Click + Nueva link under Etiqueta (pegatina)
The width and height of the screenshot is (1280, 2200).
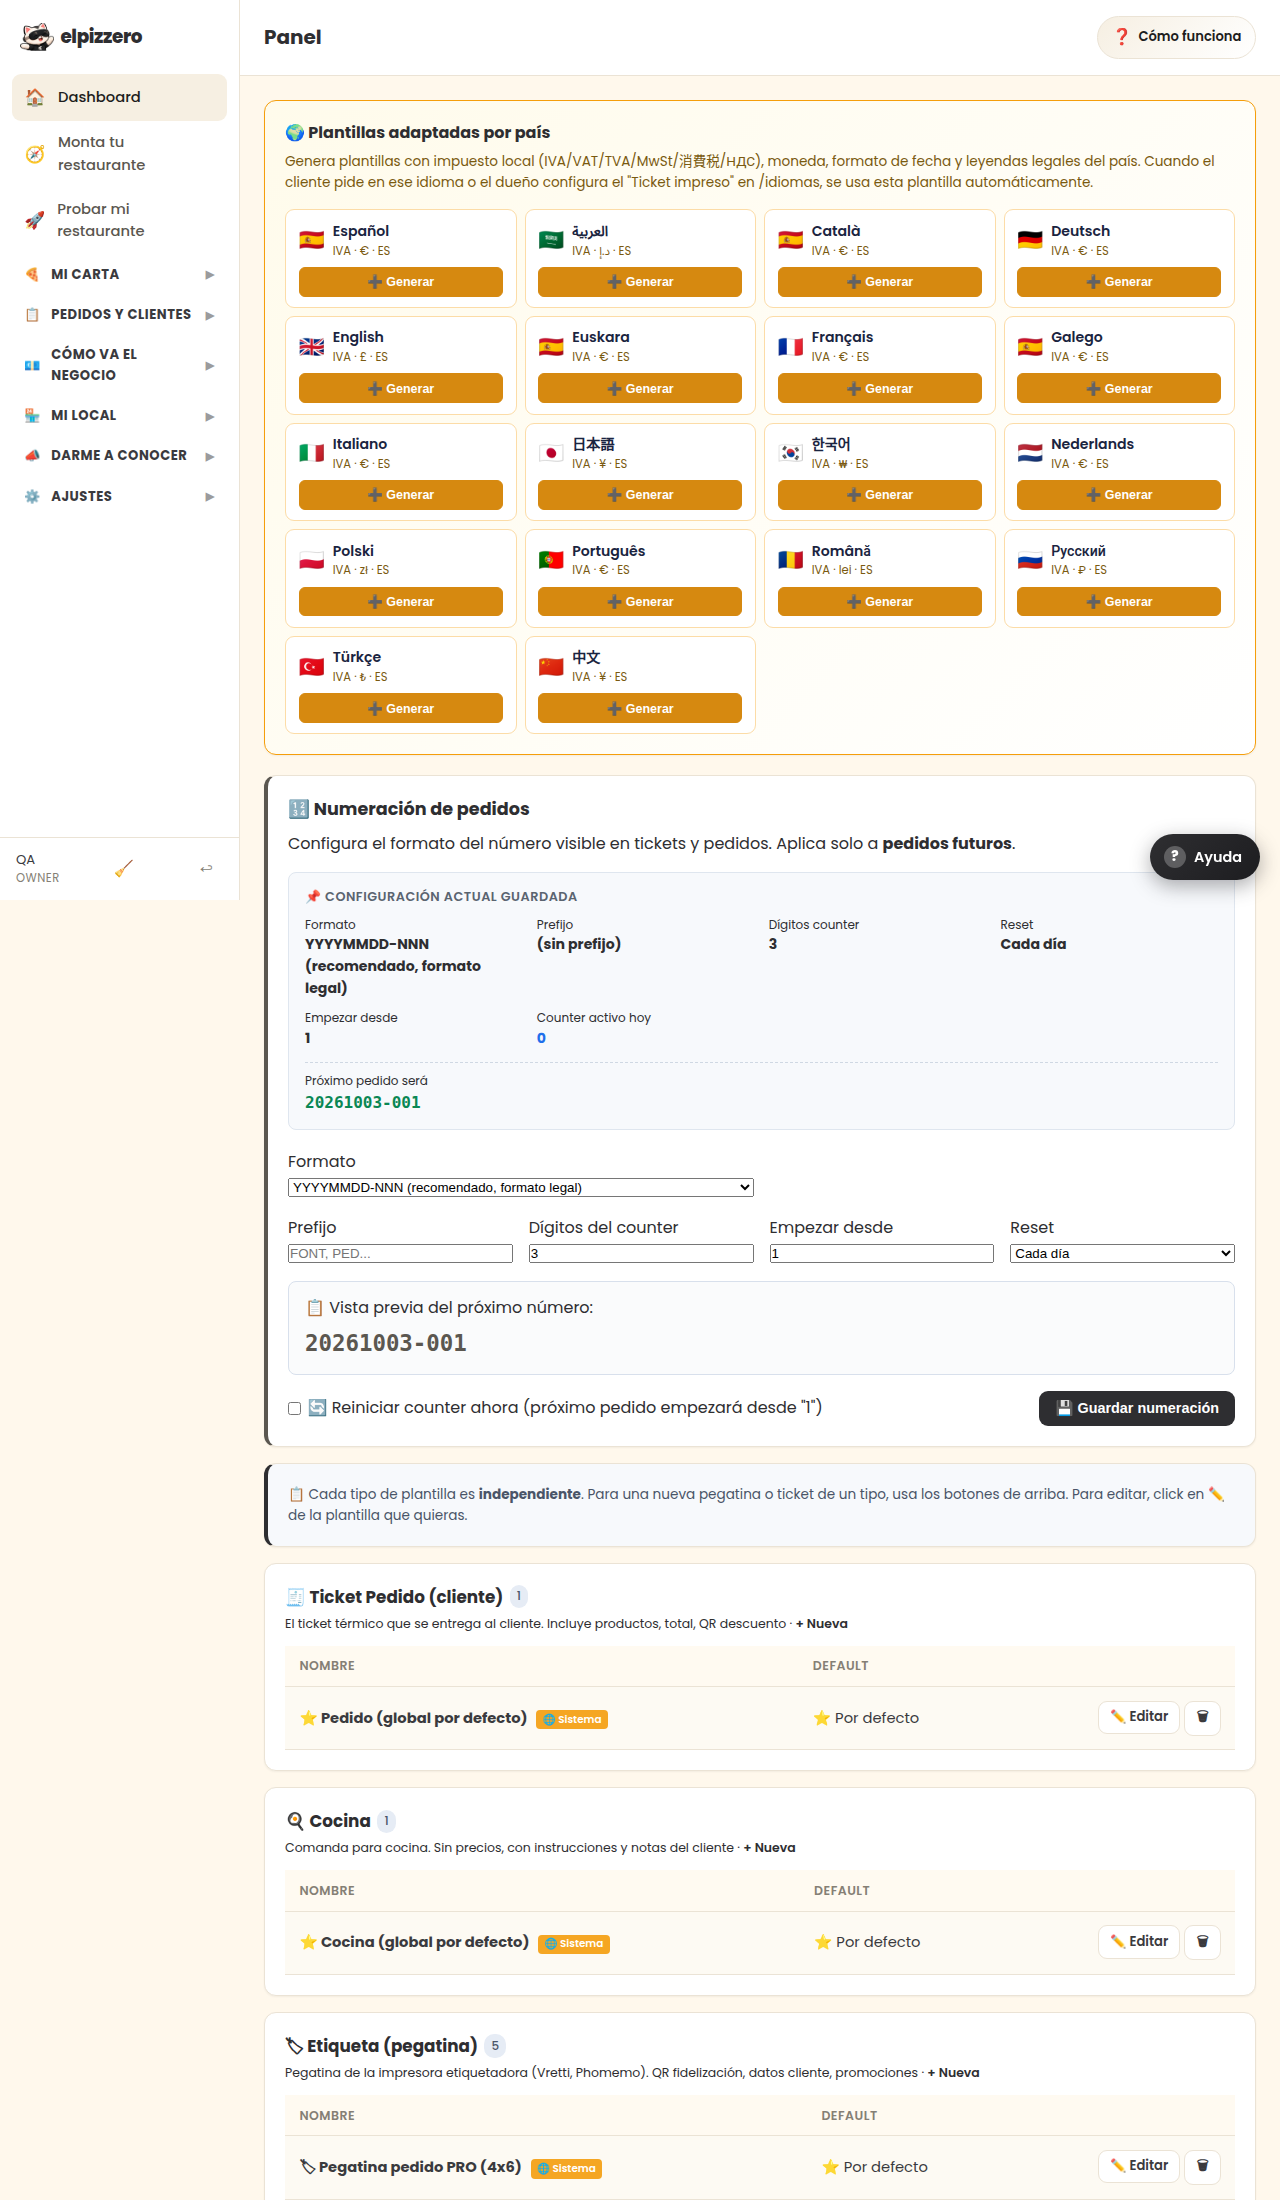953,2073
